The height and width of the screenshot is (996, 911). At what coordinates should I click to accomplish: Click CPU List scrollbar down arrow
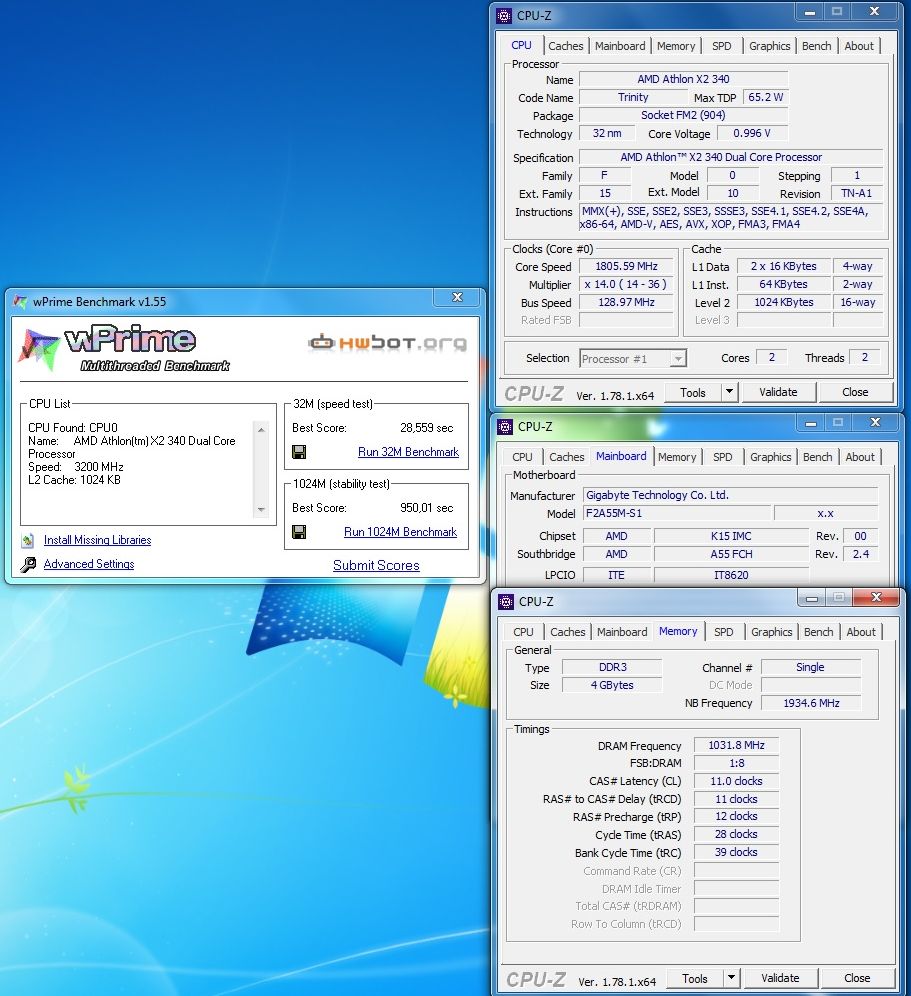click(261, 510)
